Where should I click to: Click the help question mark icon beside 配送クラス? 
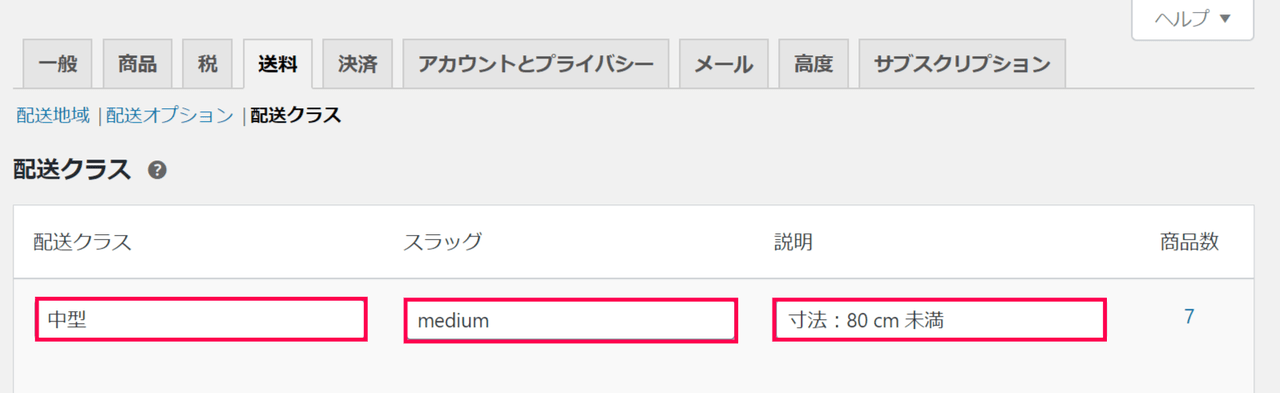point(157,170)
